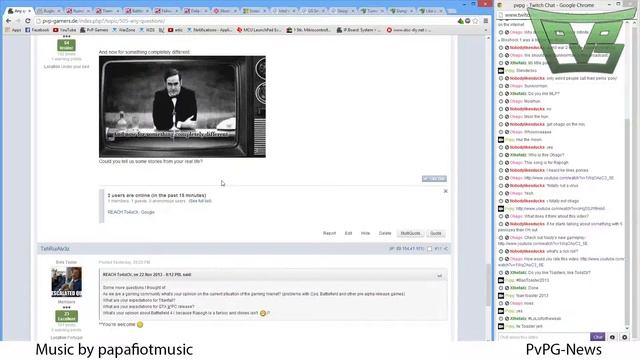Open the Twitch chat viewer list icon

612,337
